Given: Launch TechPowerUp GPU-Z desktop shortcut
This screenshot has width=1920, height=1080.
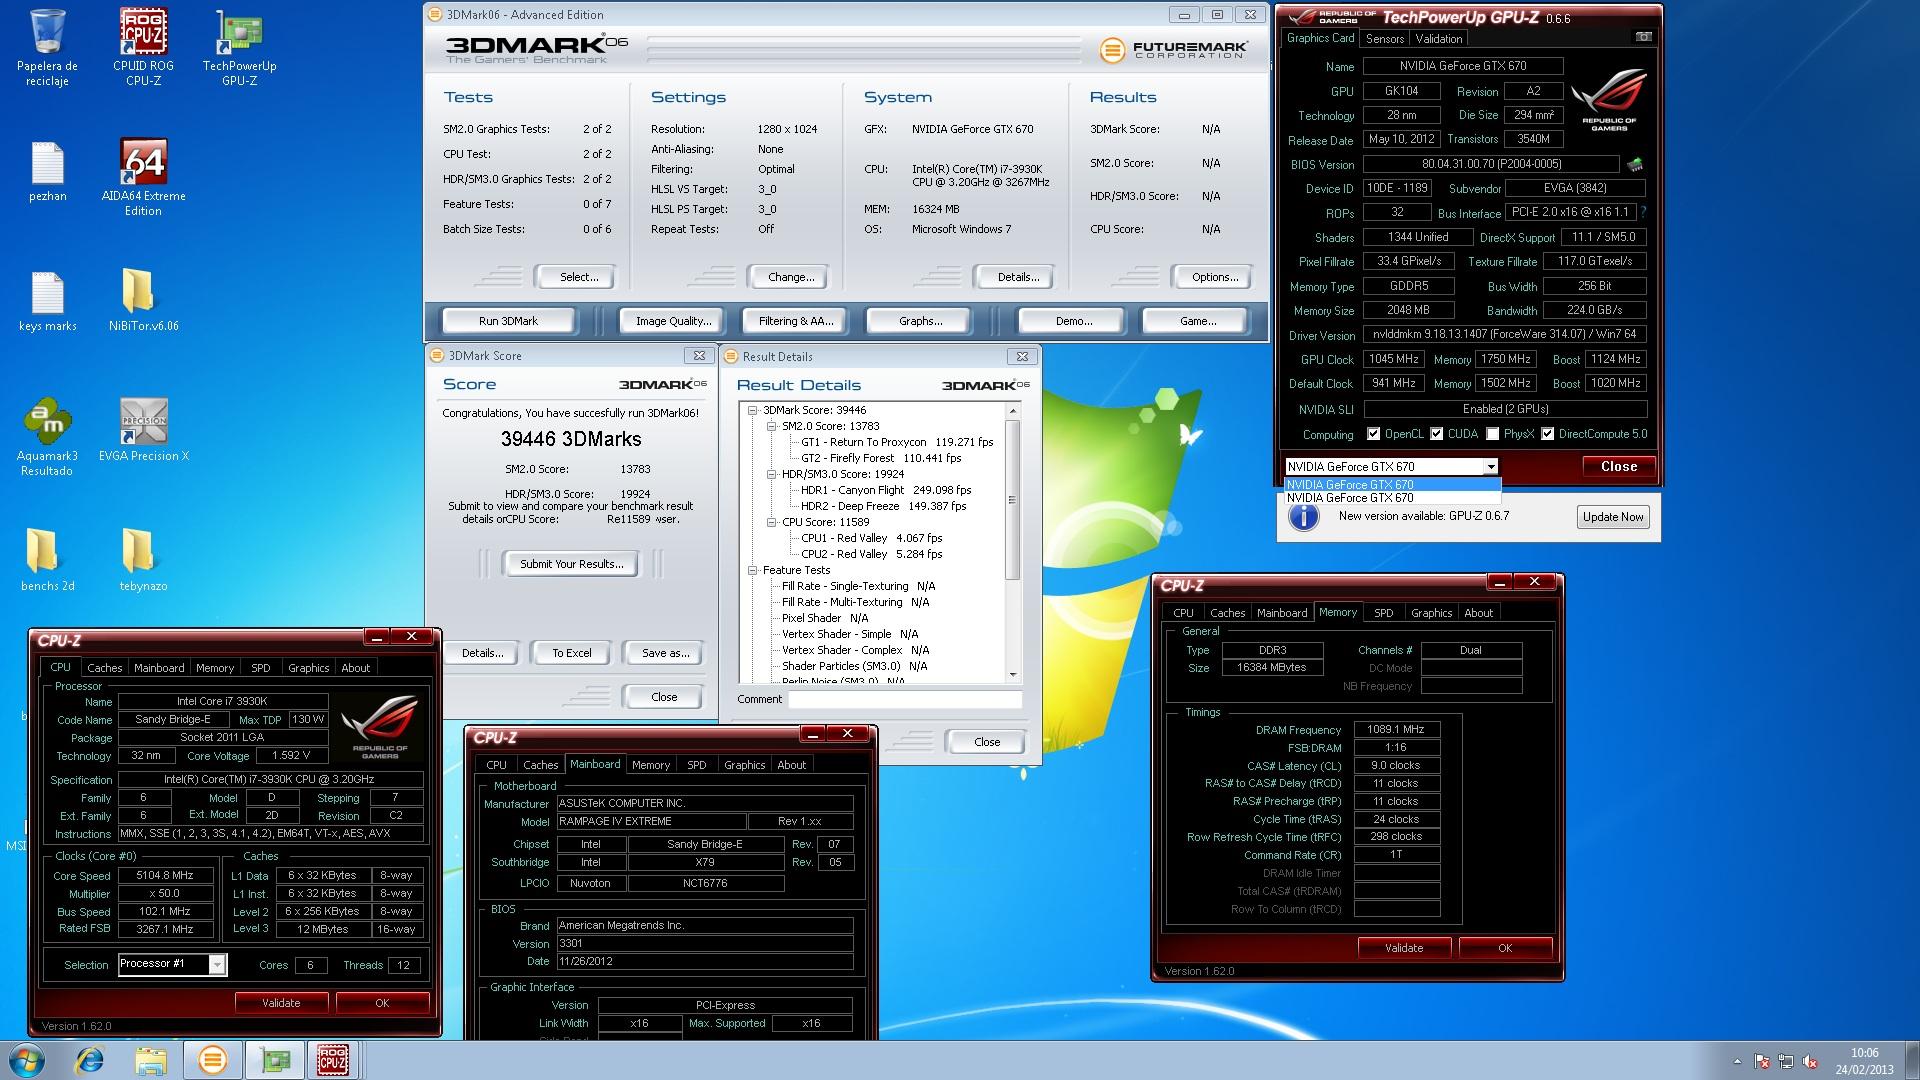Looking at the screenshot, I should [239, 47].
